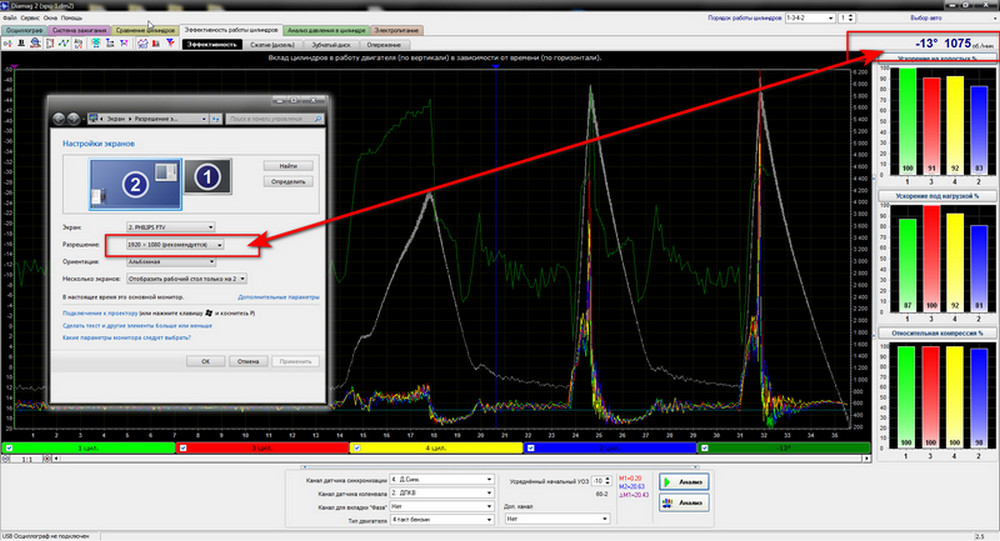This screenshot has height=541, width=1000.
Task: Open Какие параметры монитора следует выбрать link
Action: pyautogui.click(x=127, y=337)
